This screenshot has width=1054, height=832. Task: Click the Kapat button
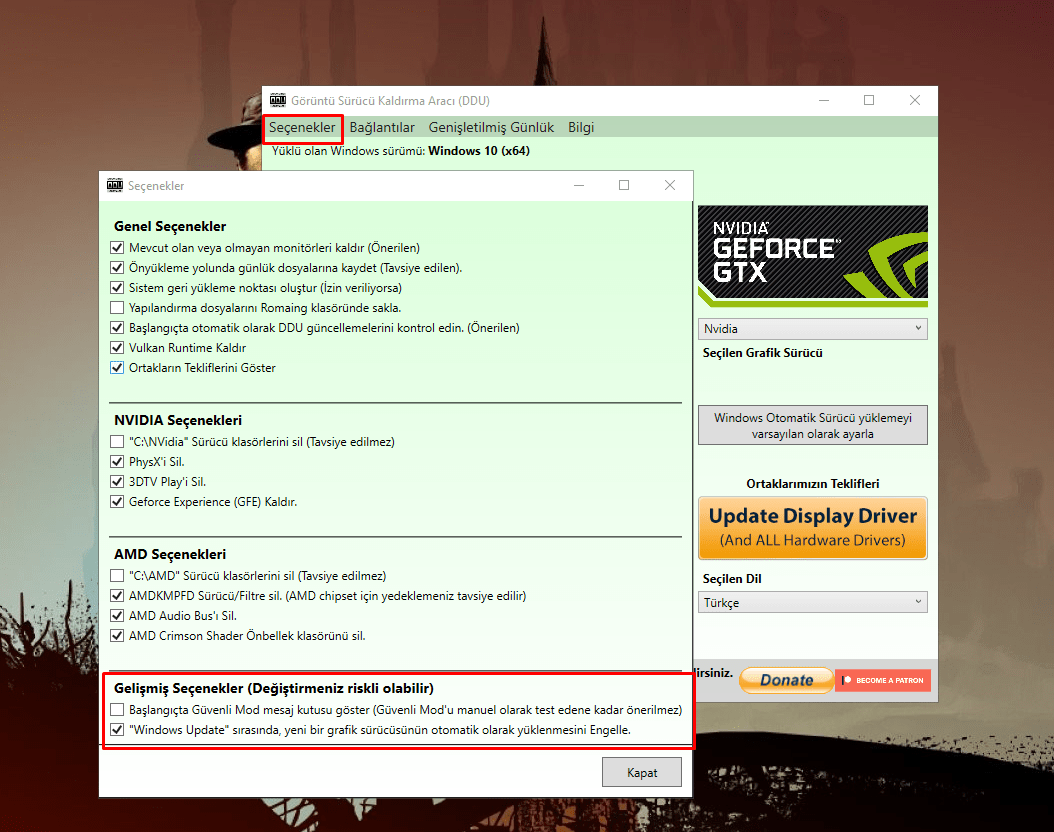tap(642, 772)
